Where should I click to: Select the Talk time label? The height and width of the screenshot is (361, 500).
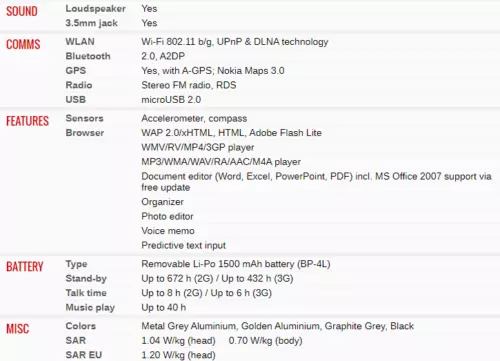click(86, 293)
